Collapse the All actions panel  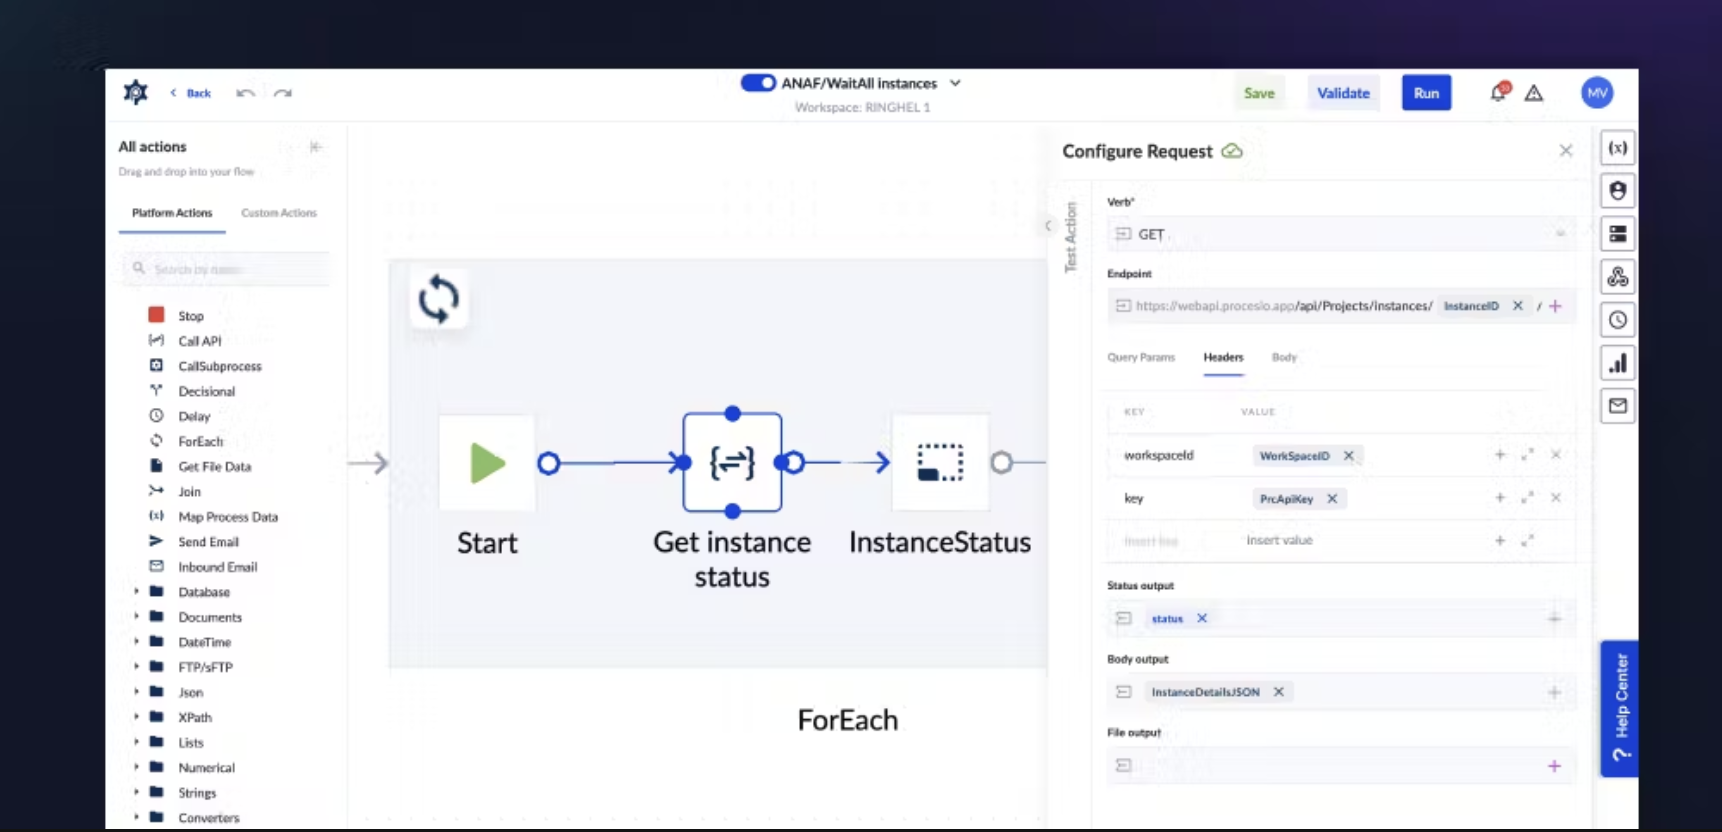pyautogui.click(x=316, y=147)
